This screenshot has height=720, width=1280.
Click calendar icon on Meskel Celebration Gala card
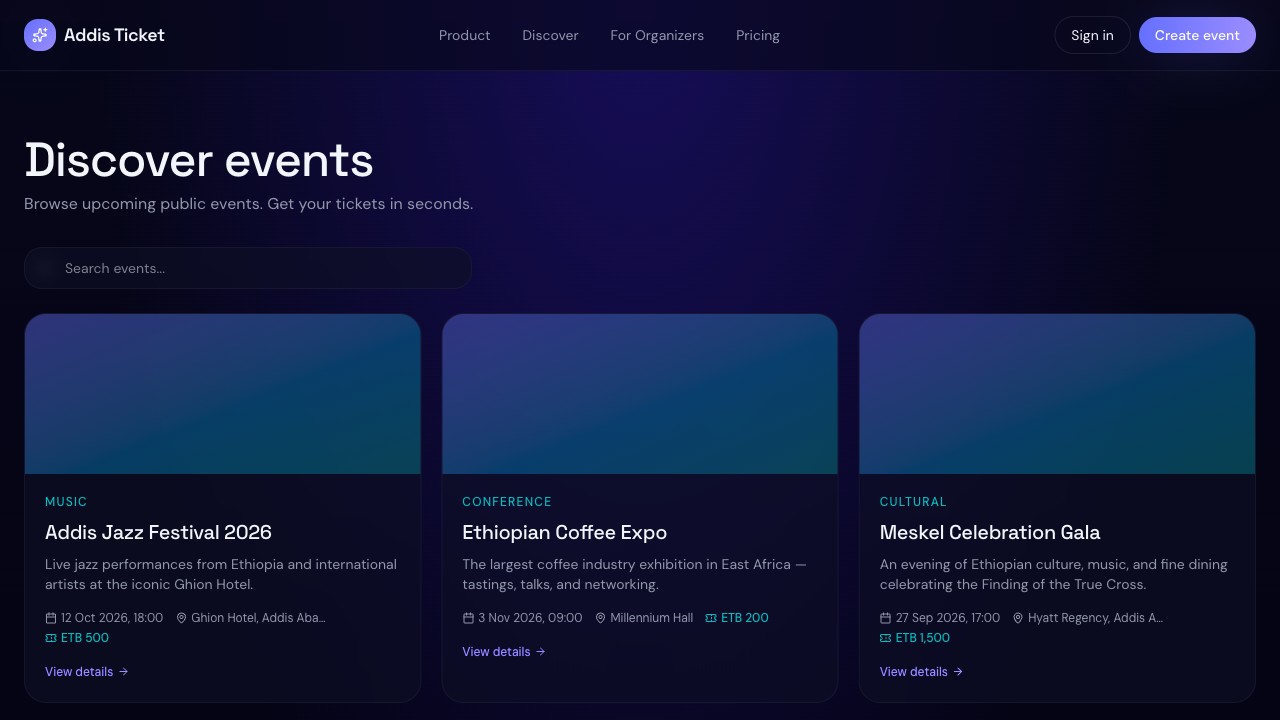[x=885, y=618]
